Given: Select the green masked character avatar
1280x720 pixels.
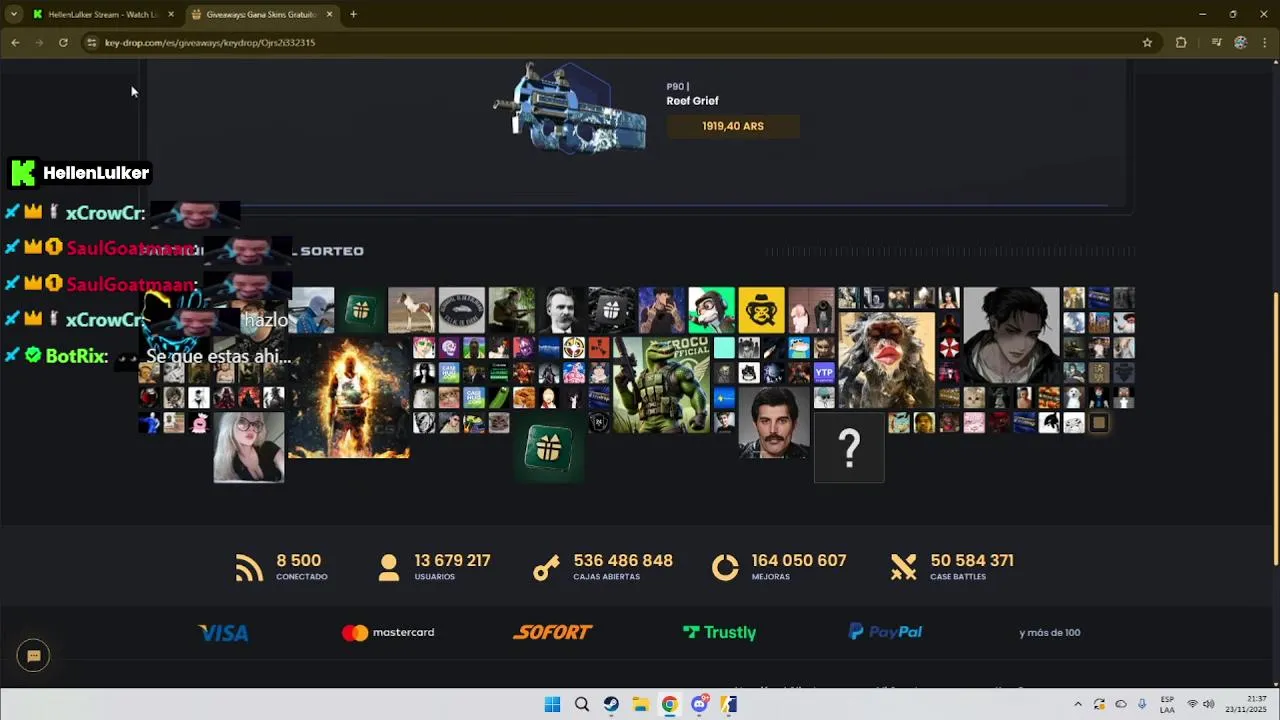Looking at the screenshot, I should pyautogui.click(x=711, y=311).
